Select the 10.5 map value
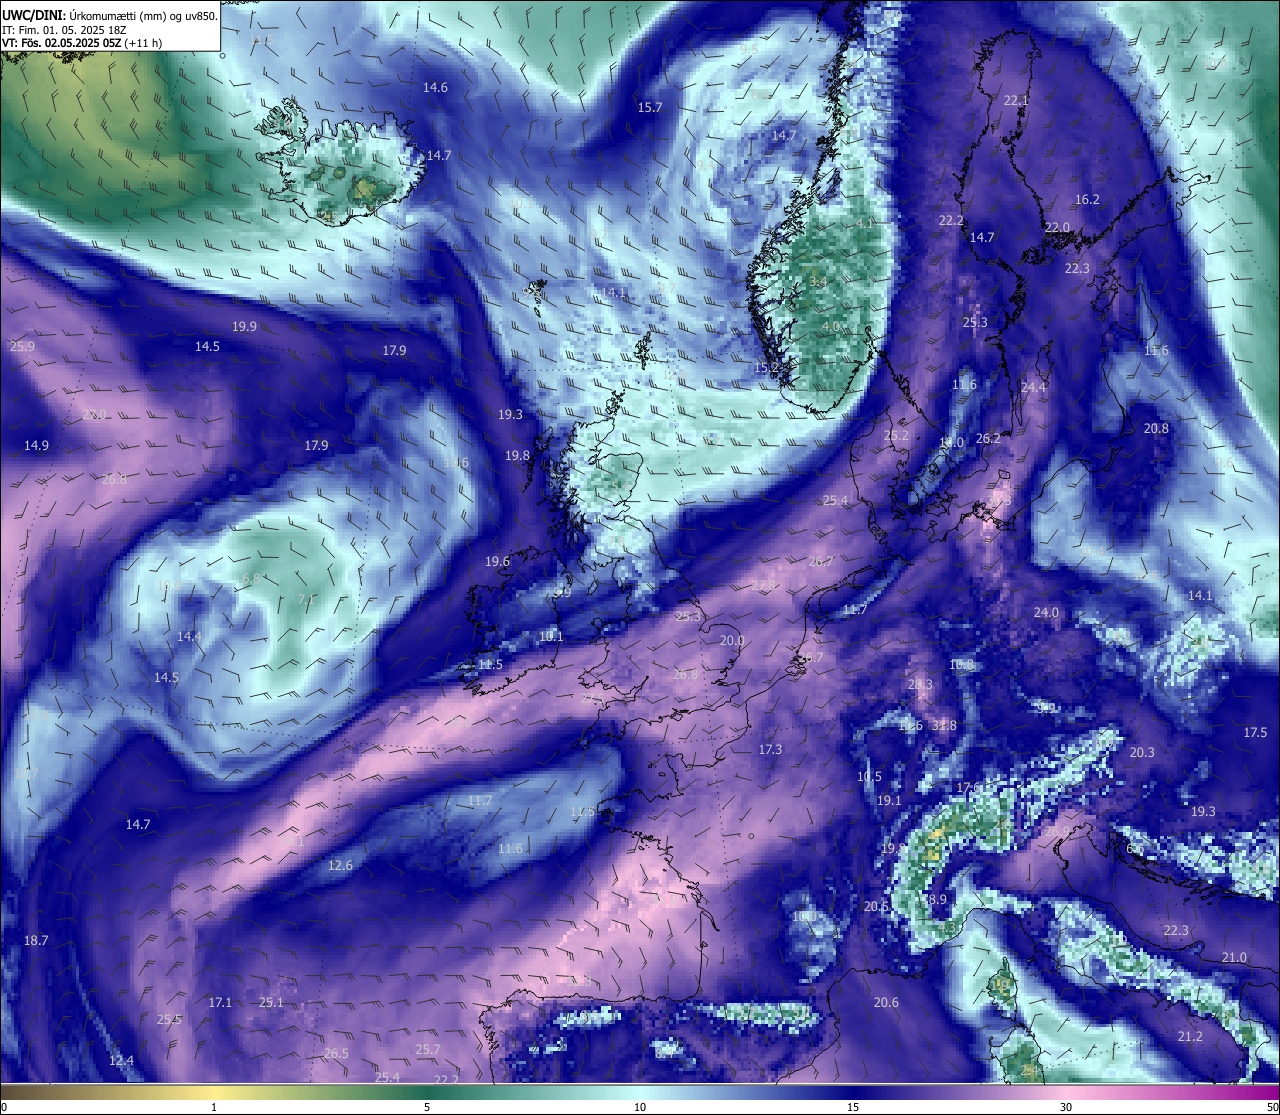 coord(869,777)
